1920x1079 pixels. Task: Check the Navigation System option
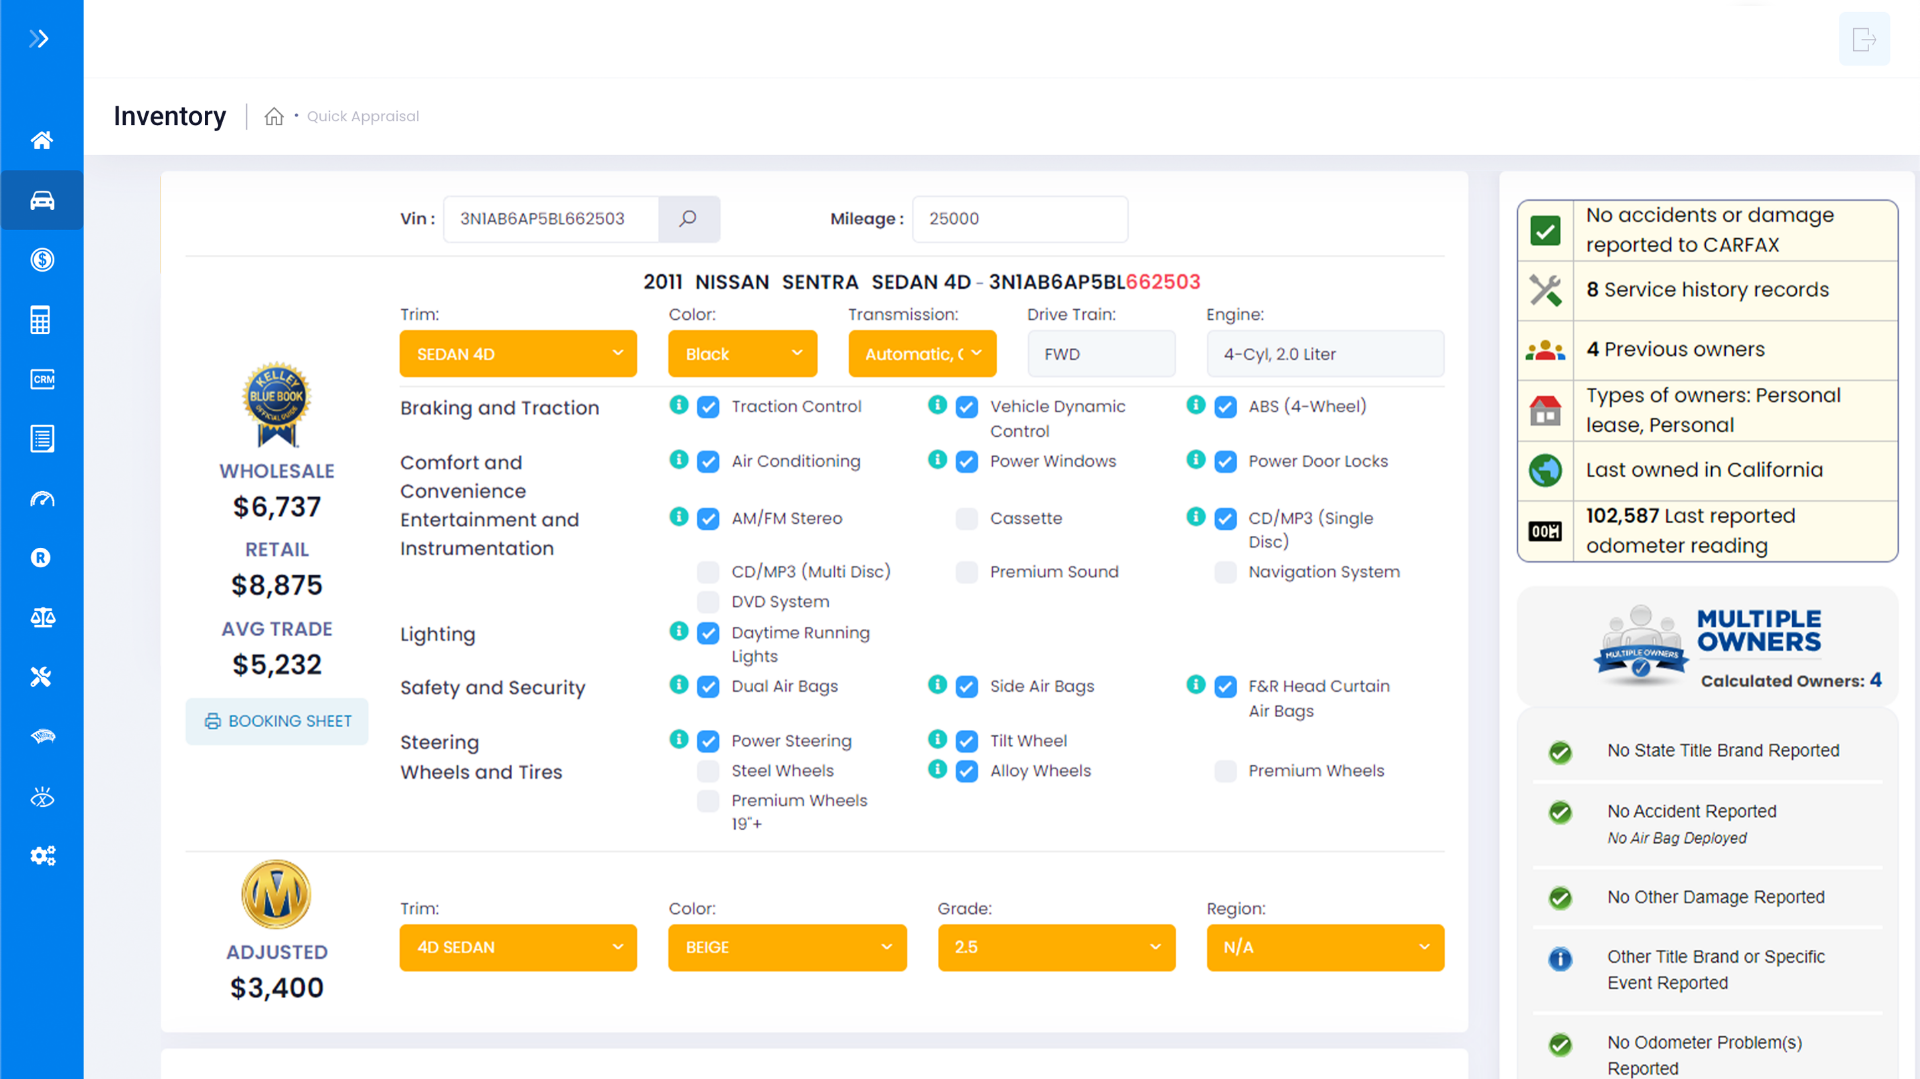1225,572
